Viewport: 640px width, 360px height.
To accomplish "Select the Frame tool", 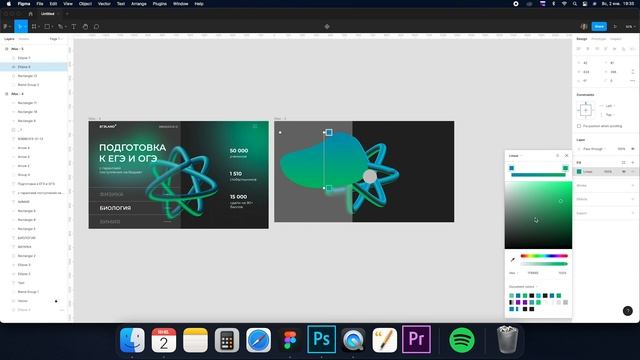I will [34, 27].
